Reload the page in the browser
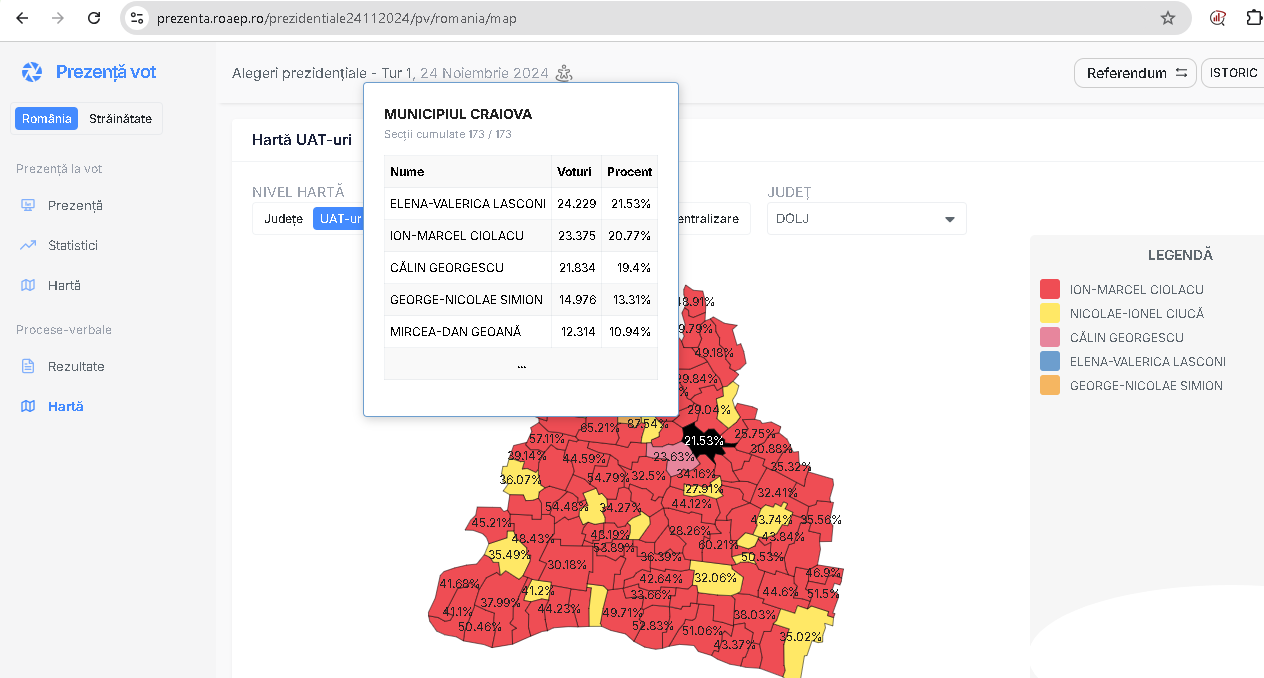This screenshot has width=1264, height=678. coord(94,18)
